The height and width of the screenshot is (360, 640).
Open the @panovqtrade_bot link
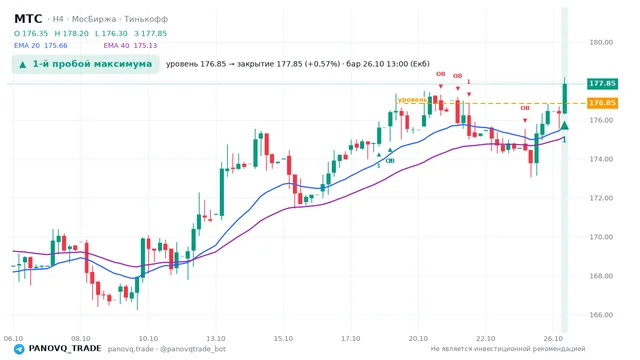193,349
